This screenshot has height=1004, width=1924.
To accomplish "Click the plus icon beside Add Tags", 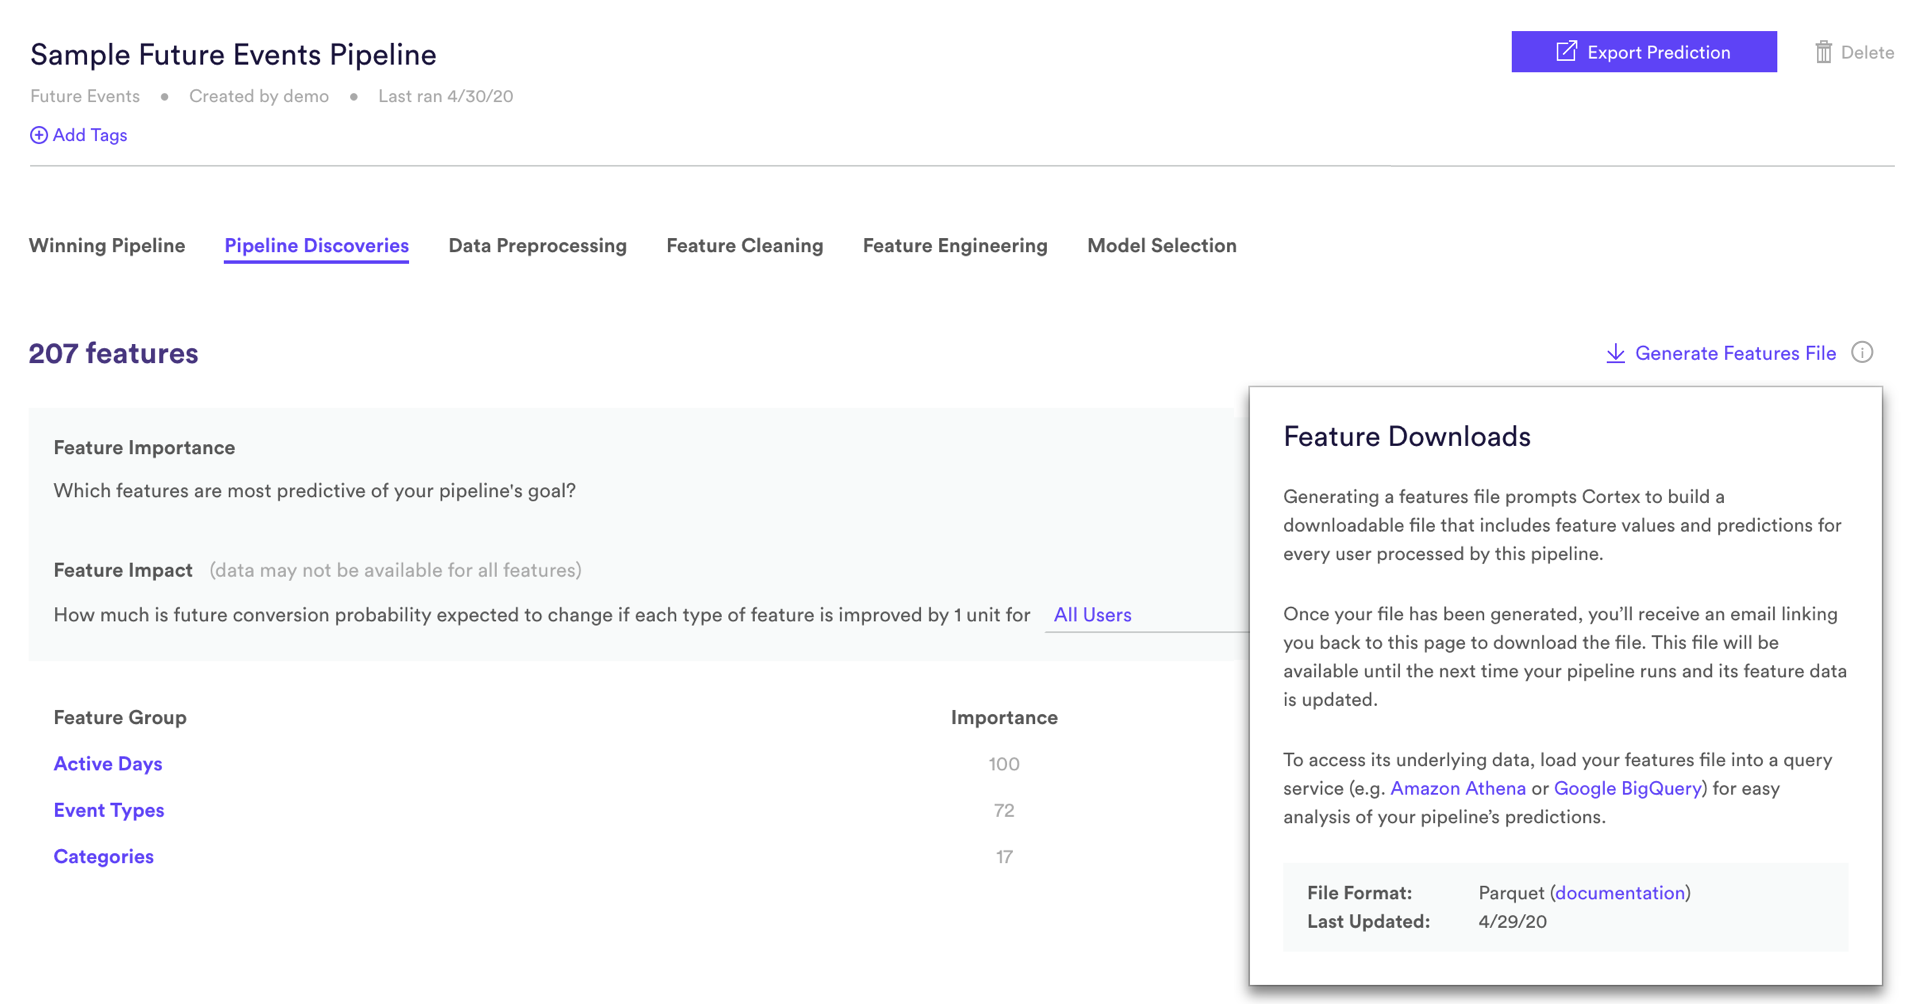I will click(x=39, y=135).
